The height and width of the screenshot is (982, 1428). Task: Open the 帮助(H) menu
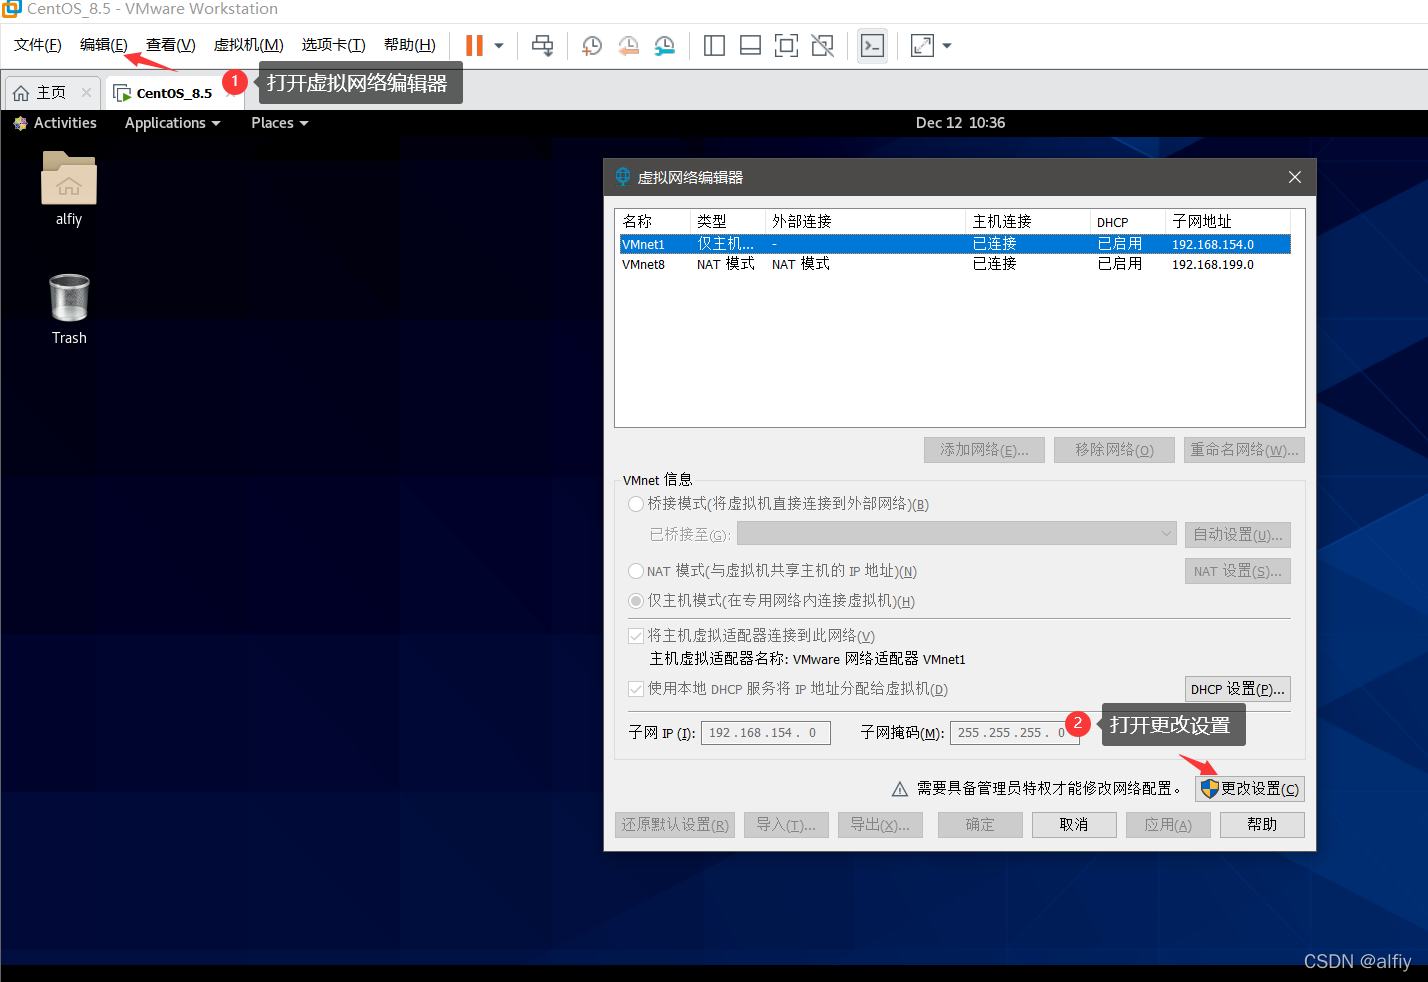pos(410,45)
